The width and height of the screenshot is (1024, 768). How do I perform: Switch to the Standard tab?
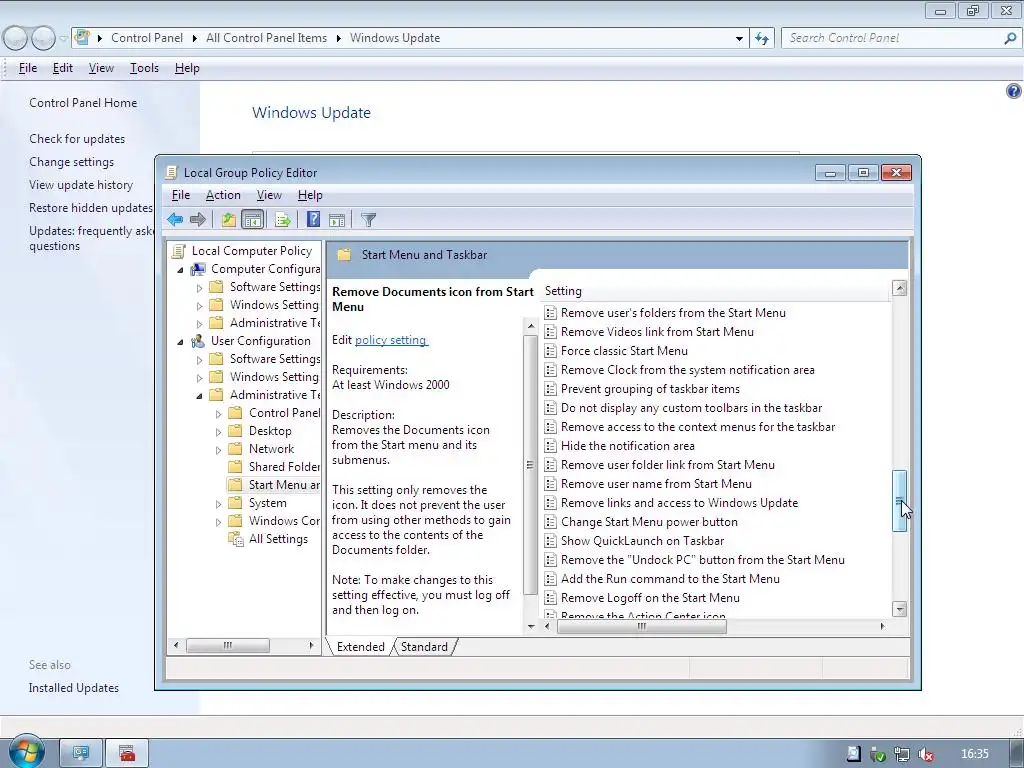click(x=424, y=647)
